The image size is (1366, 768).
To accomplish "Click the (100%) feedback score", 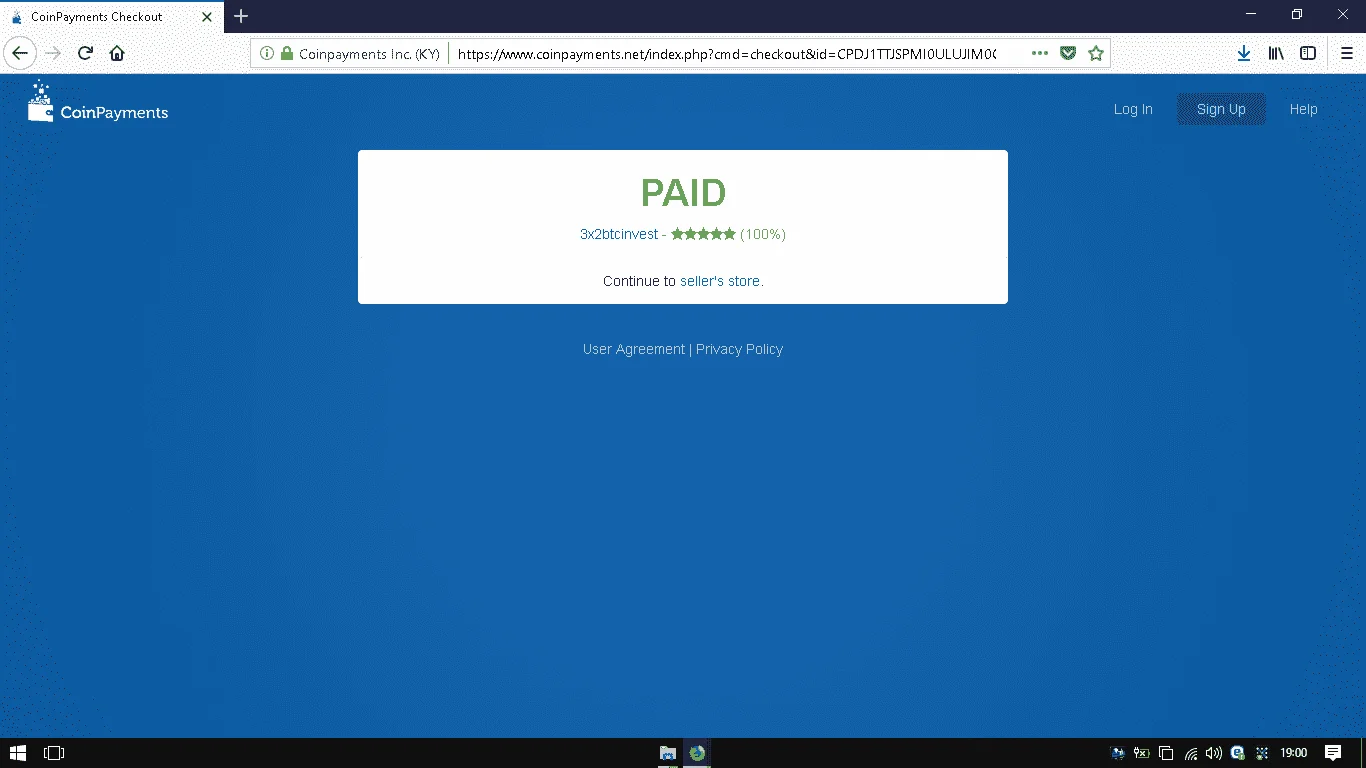I will [763, 234].
